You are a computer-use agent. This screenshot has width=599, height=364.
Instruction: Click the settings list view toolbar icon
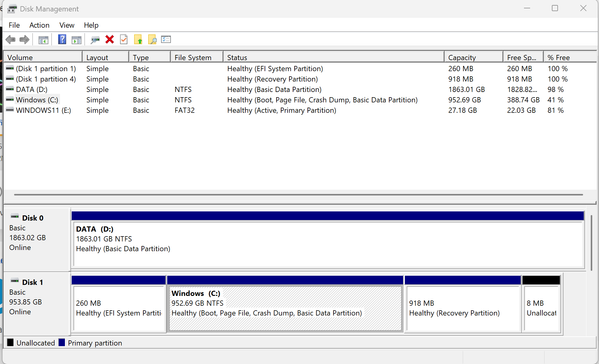coord(166,39)
